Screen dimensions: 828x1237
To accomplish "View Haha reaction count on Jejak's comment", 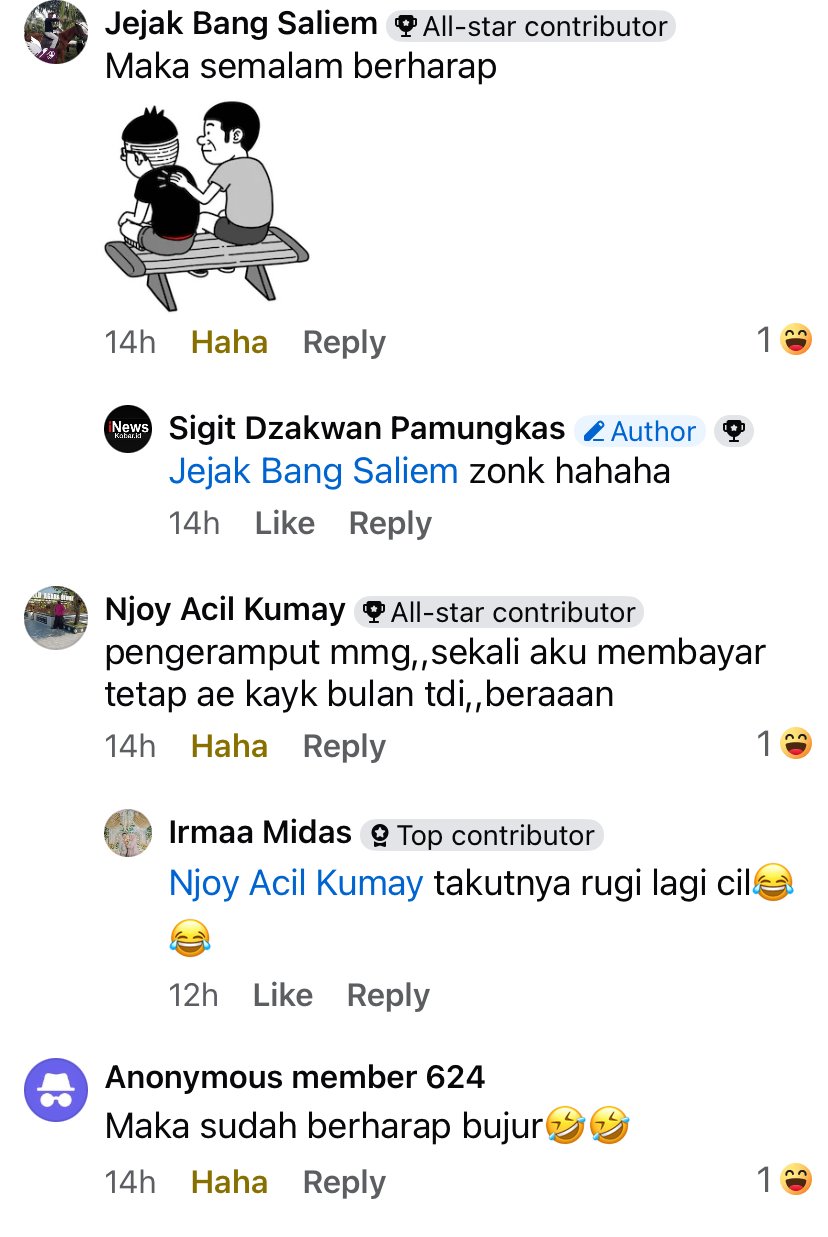I will point(784,341).
